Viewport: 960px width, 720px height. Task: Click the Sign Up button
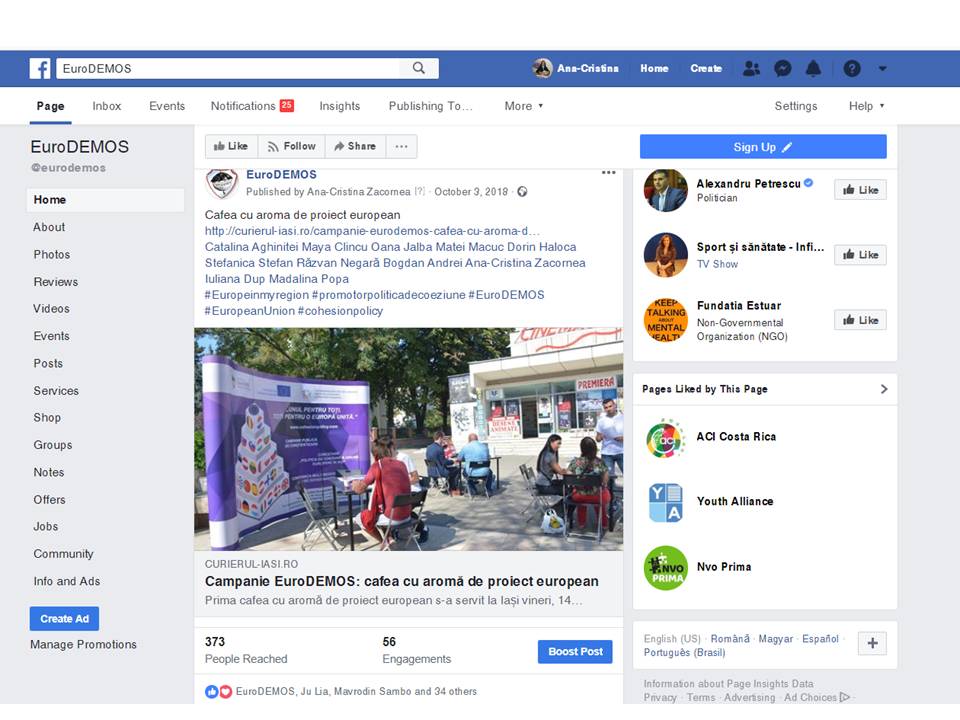pyautogui.click(x=763, y=147)
